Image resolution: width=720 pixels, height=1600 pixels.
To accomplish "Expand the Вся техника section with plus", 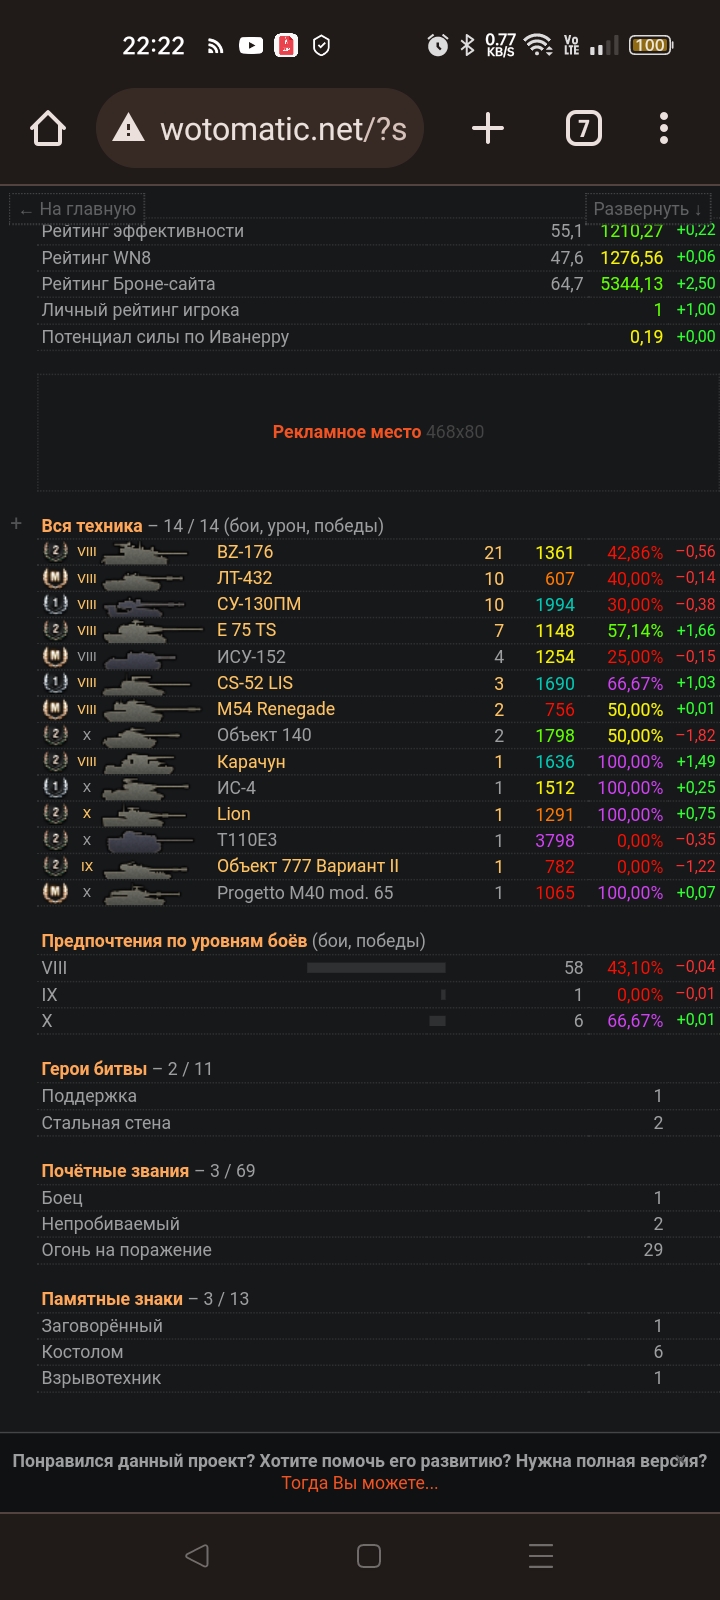I will (16, 524).
